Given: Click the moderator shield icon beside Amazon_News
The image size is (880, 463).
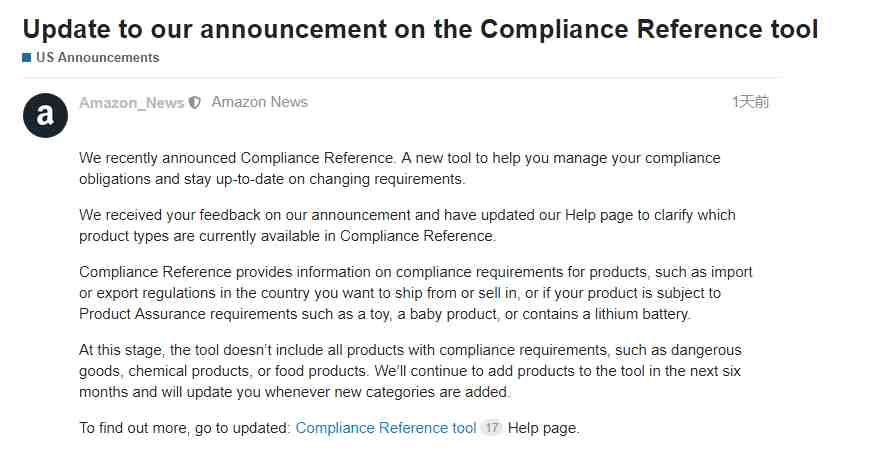Looking at the screenshot, I should (195, 103).
